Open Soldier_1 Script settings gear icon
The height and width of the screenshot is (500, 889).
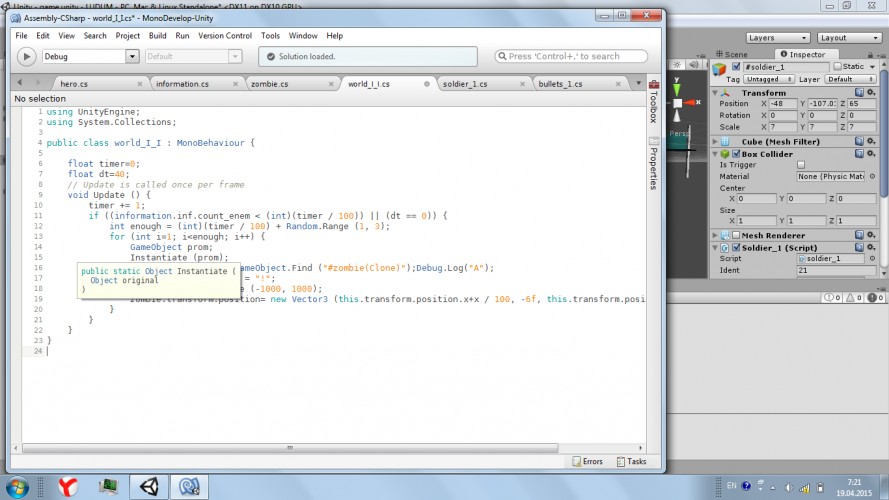coord(871,247)
